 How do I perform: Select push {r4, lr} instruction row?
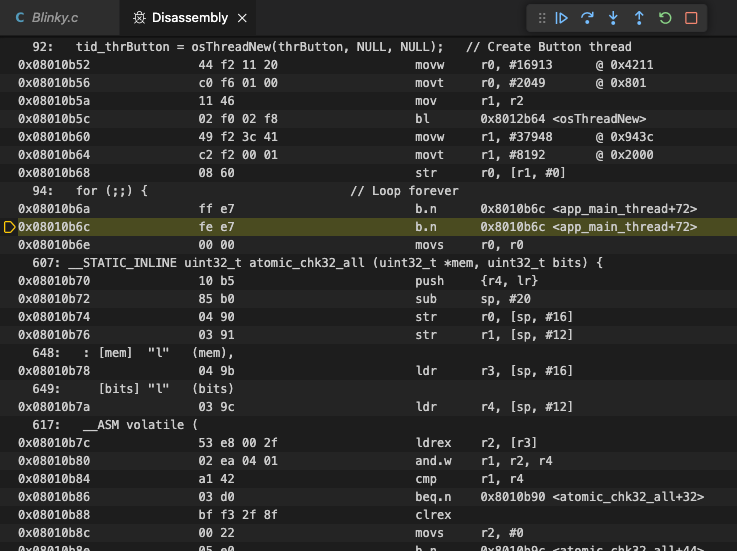pyautogui.click(x=368, y=281)
